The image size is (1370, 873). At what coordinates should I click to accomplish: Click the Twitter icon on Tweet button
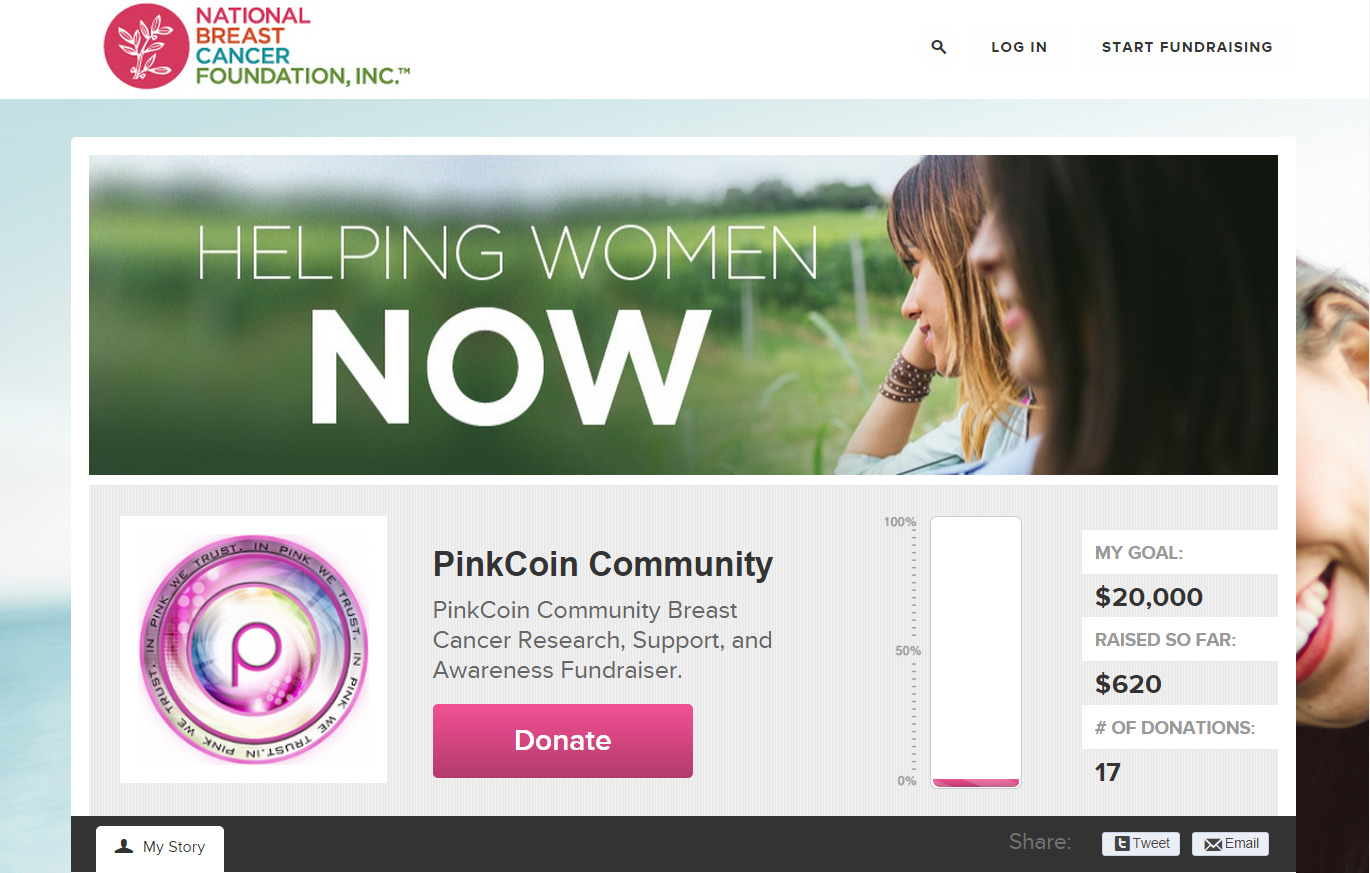tap(1122, 844)
